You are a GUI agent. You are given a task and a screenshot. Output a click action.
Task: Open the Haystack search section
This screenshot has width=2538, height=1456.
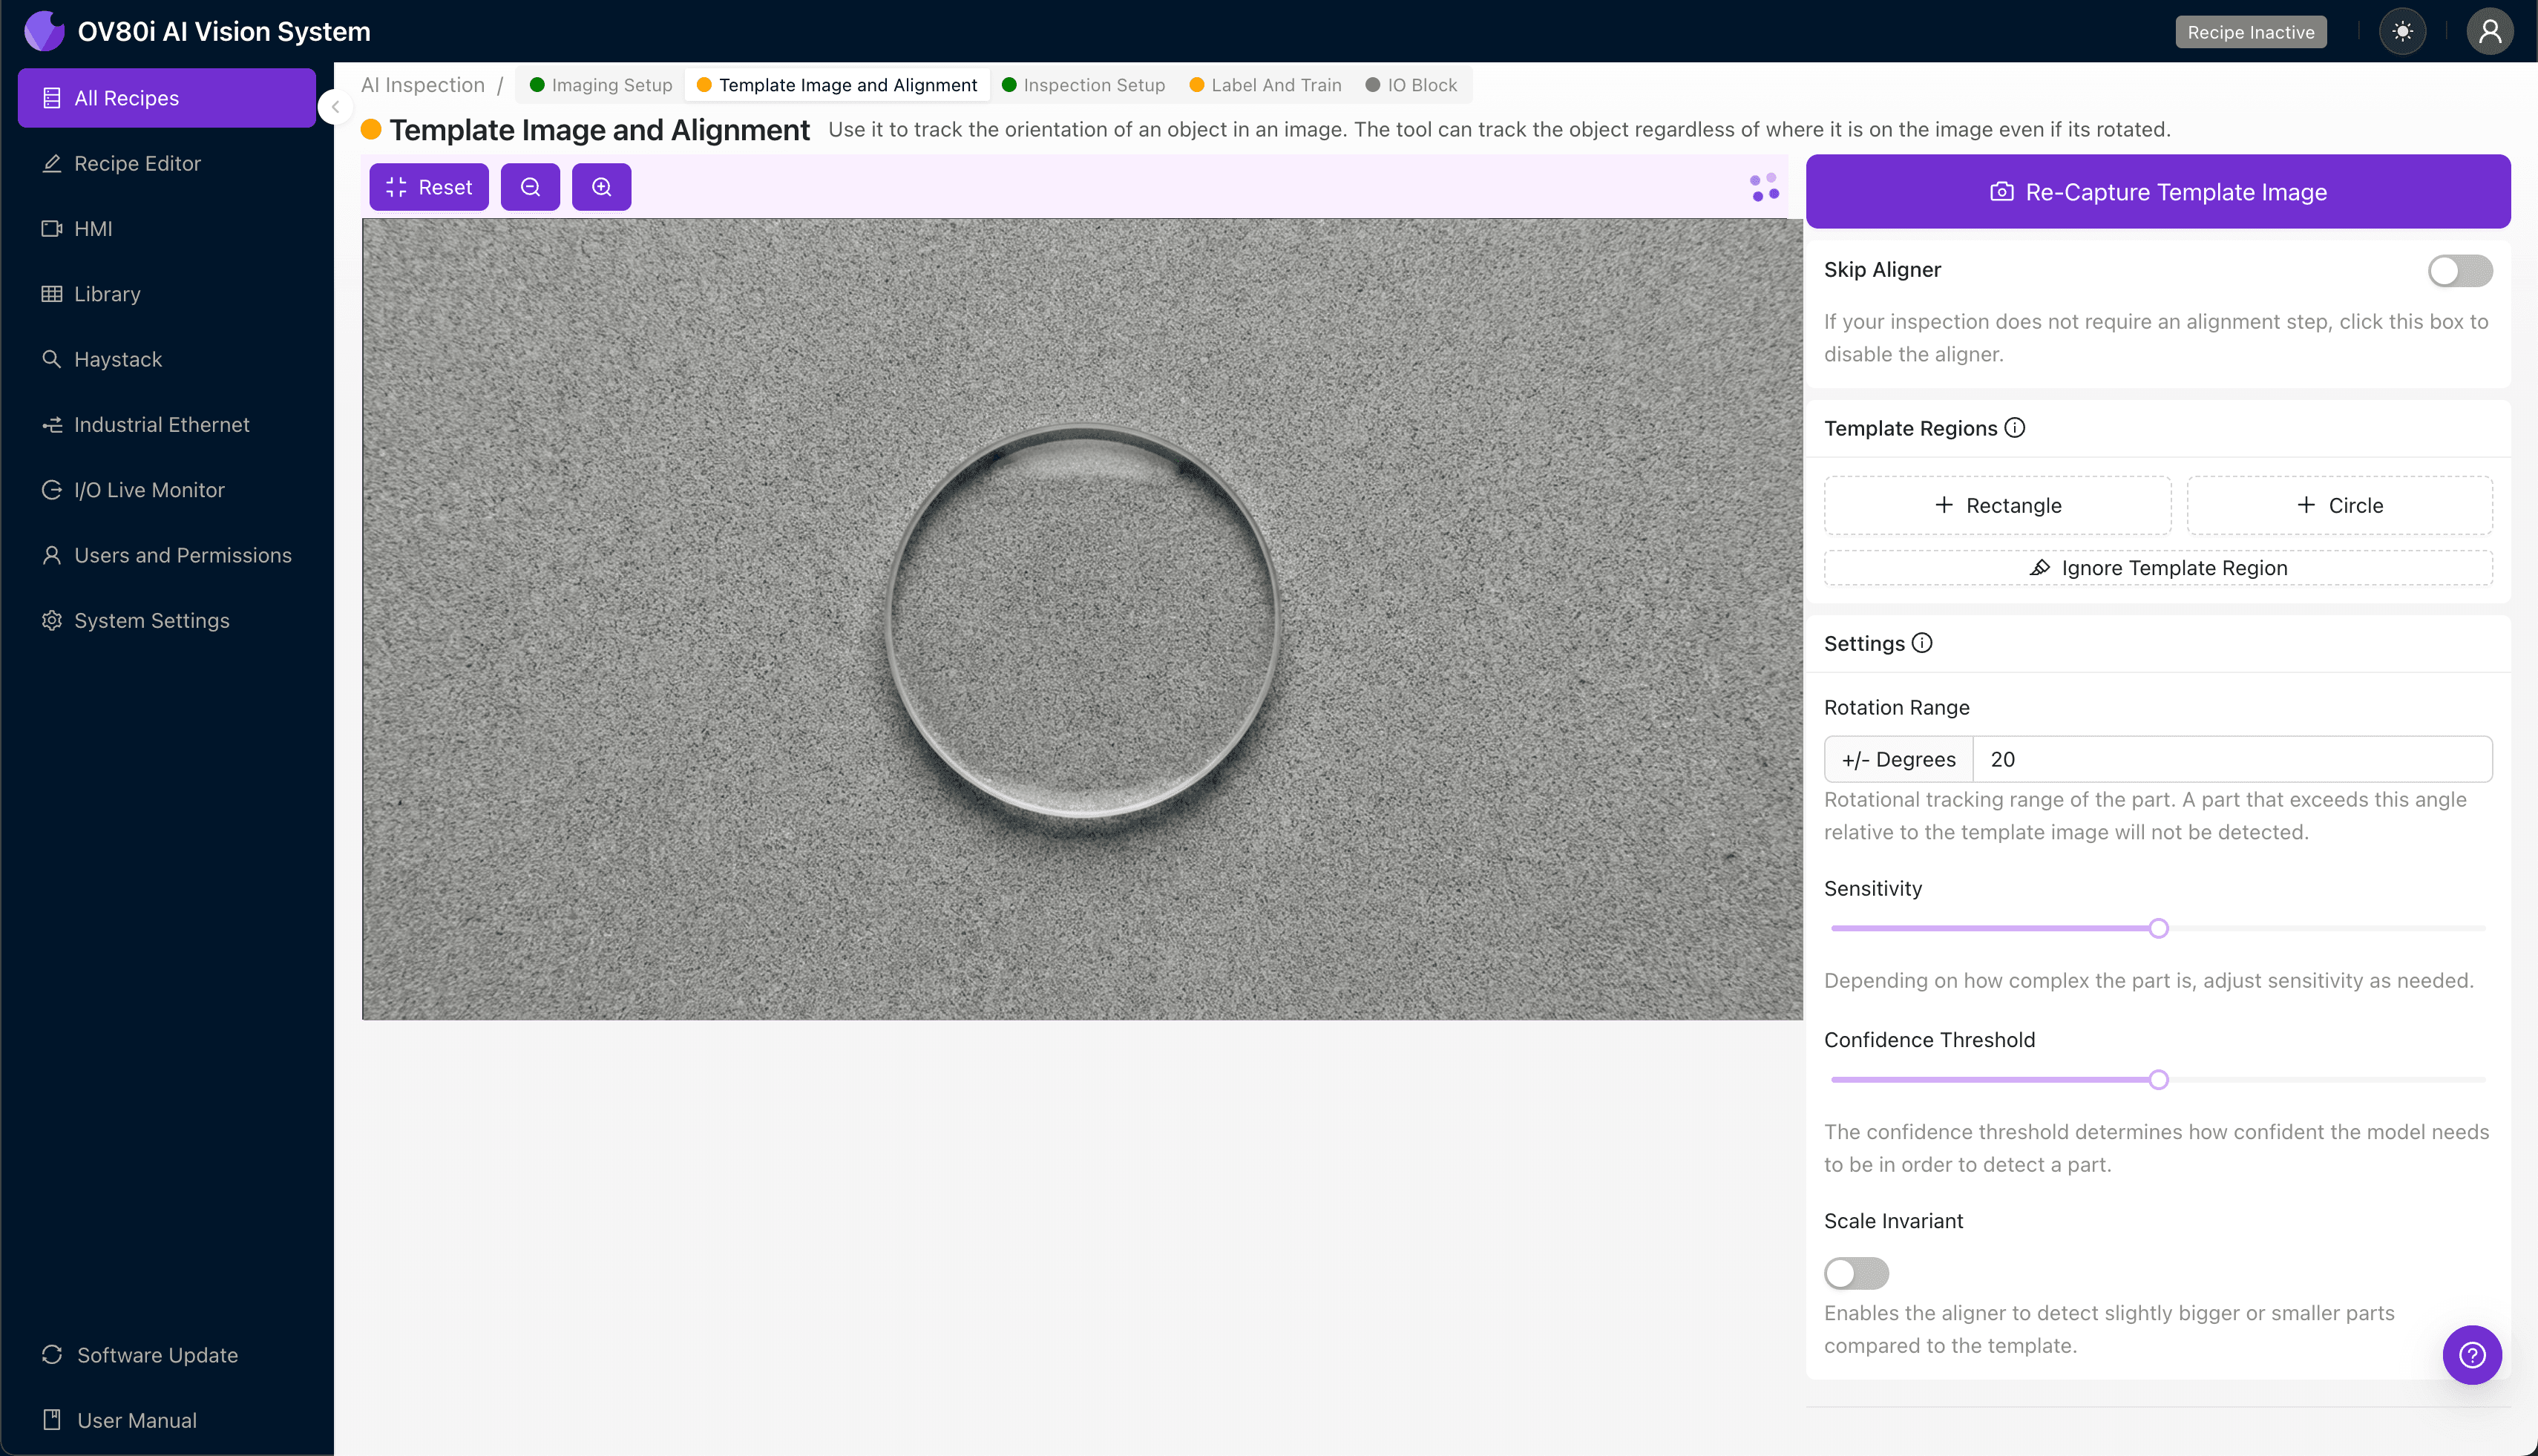118,359
